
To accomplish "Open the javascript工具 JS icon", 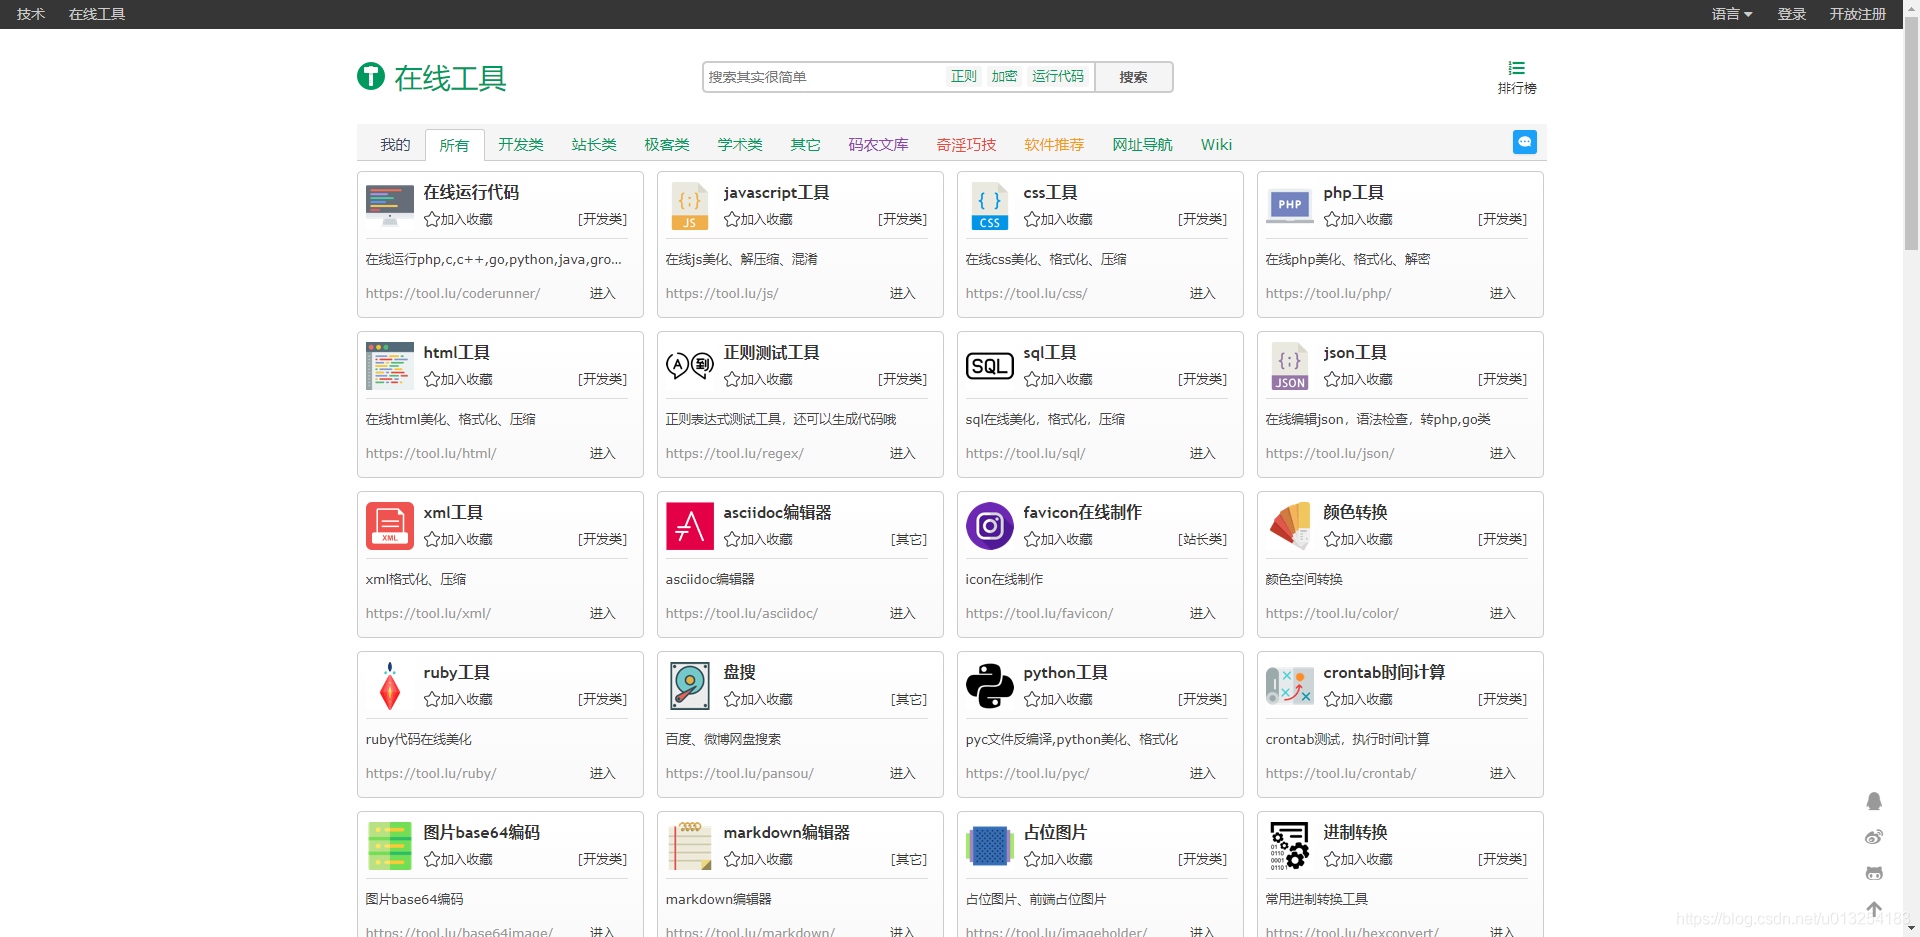I will tap(690, 206).
